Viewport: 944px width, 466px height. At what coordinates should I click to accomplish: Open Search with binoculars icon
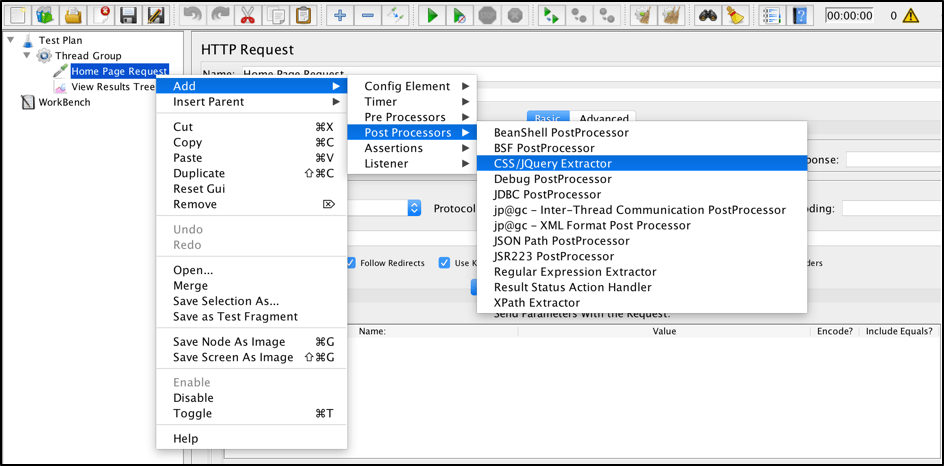pos(706,15)
